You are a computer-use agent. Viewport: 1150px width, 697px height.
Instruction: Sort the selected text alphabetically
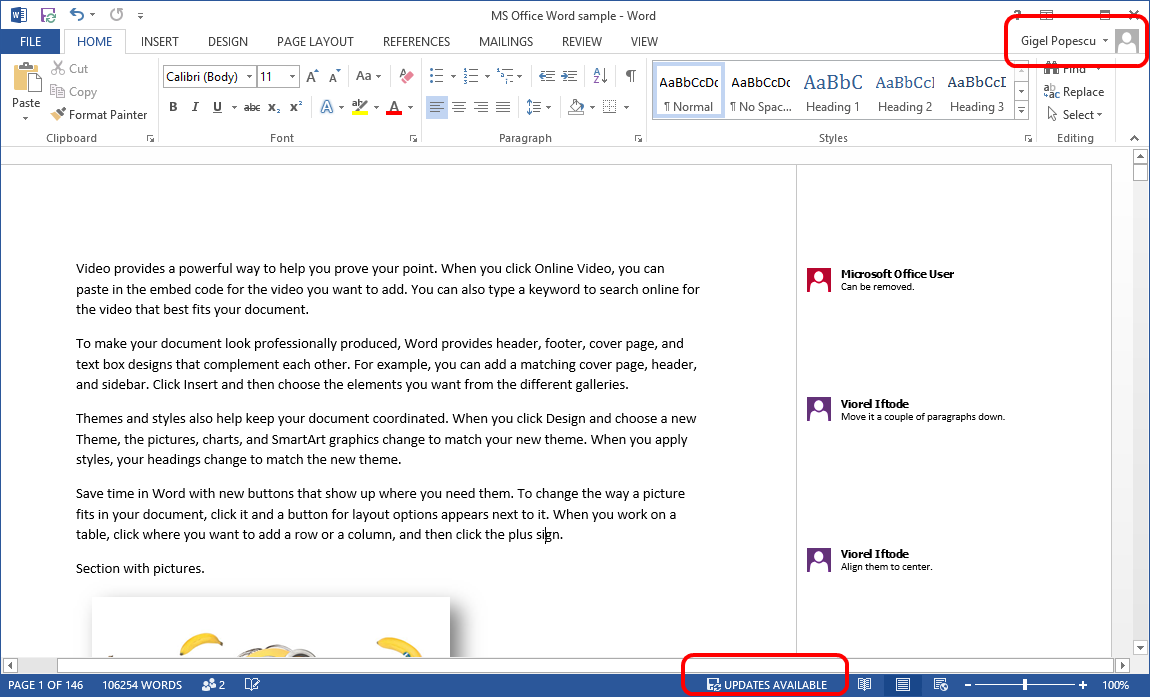point(600,76)
